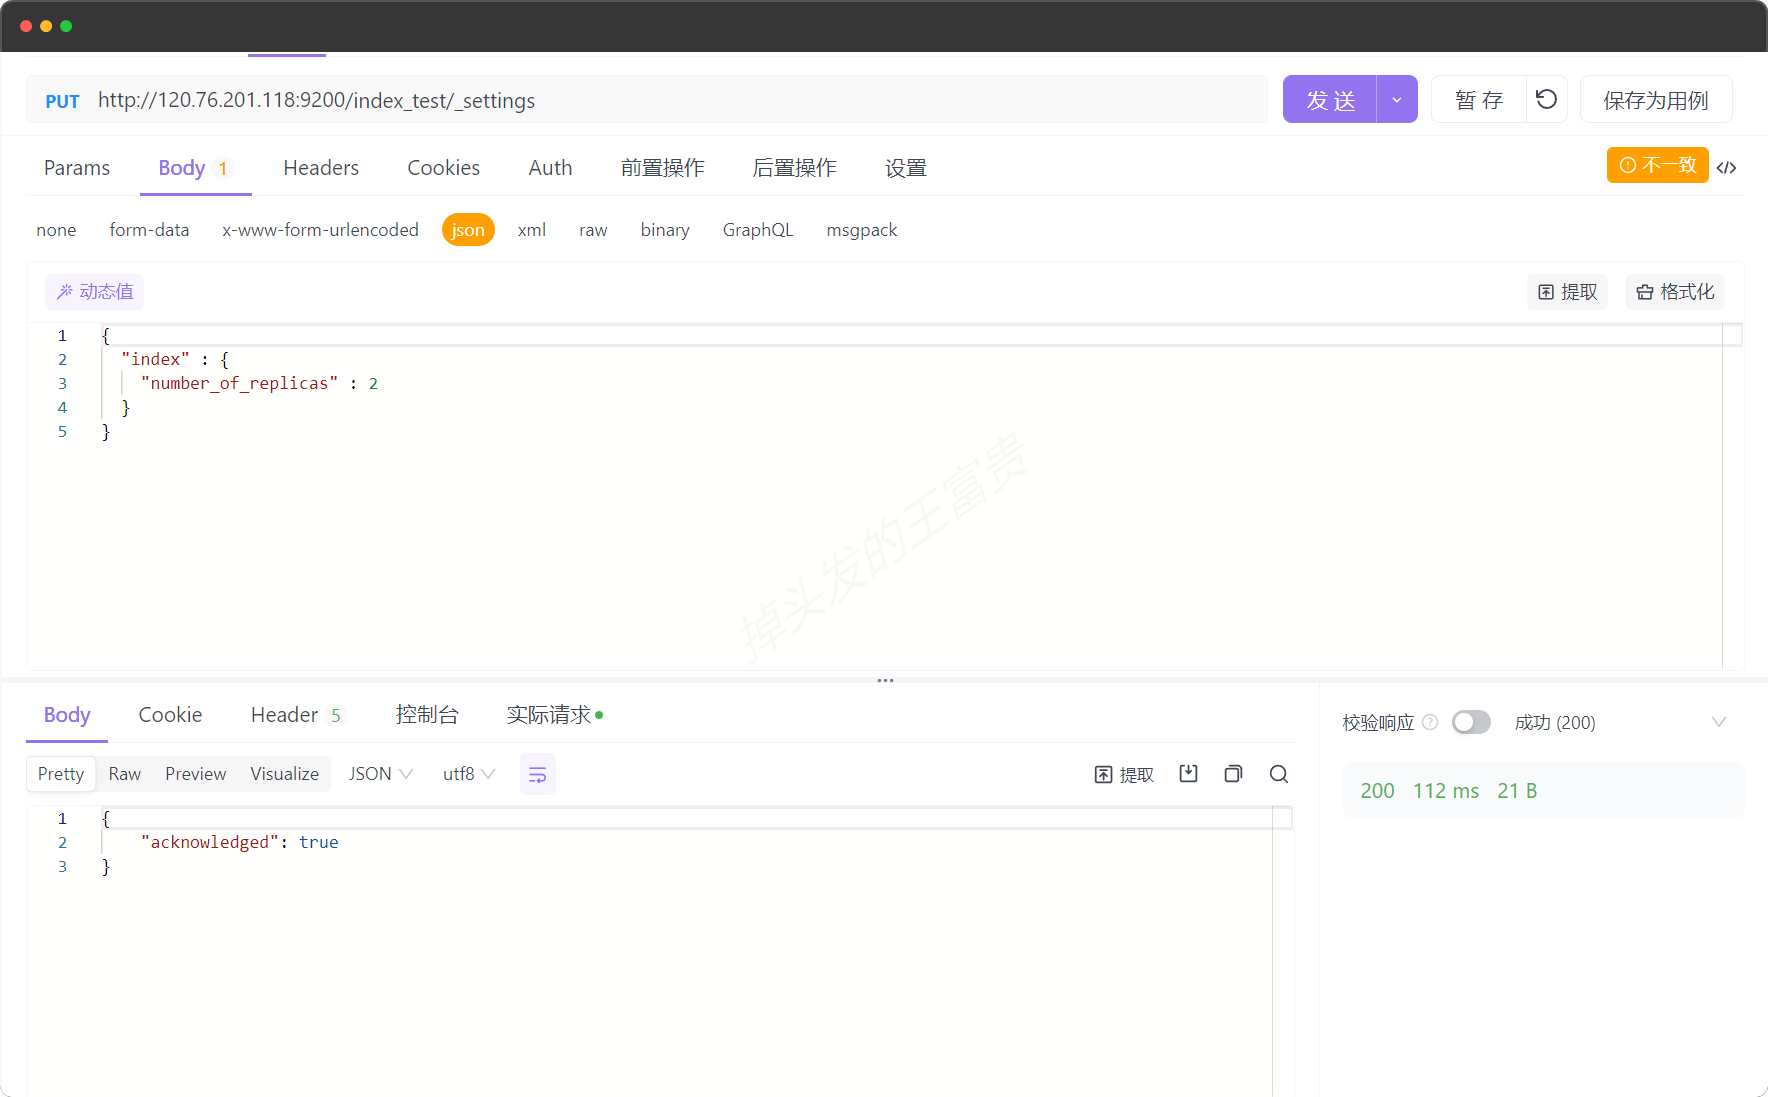Open the 设置 tab

pos(906,168)
